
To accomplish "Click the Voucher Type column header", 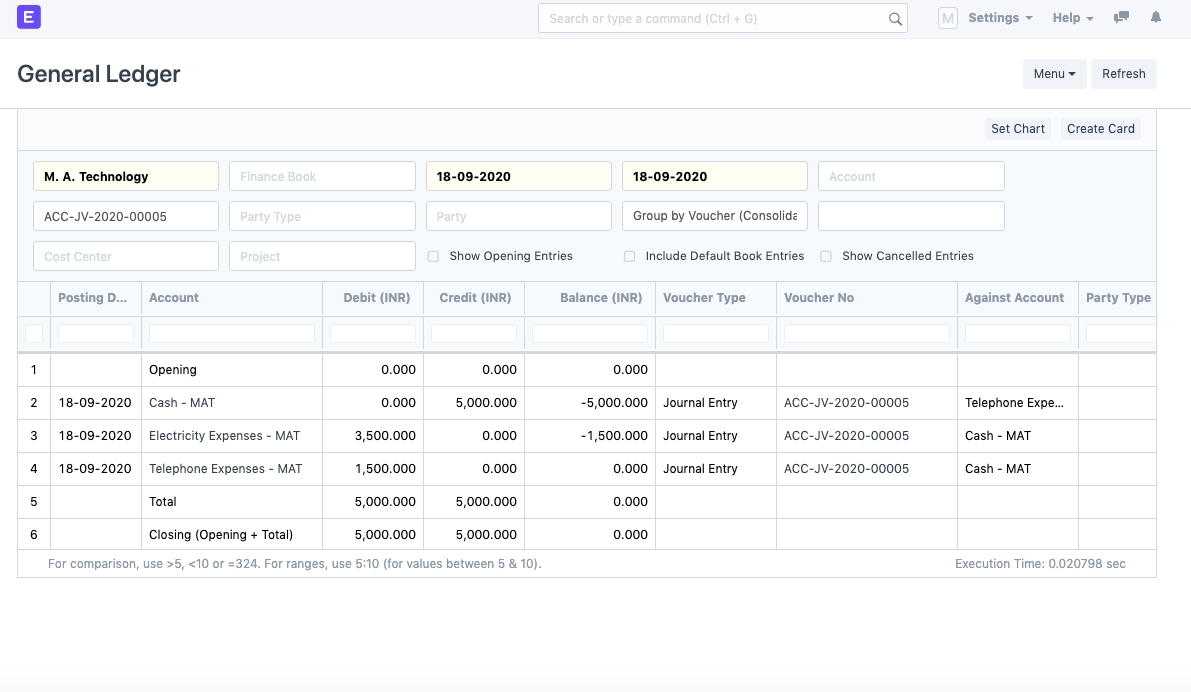I will [x=704, y=298].
